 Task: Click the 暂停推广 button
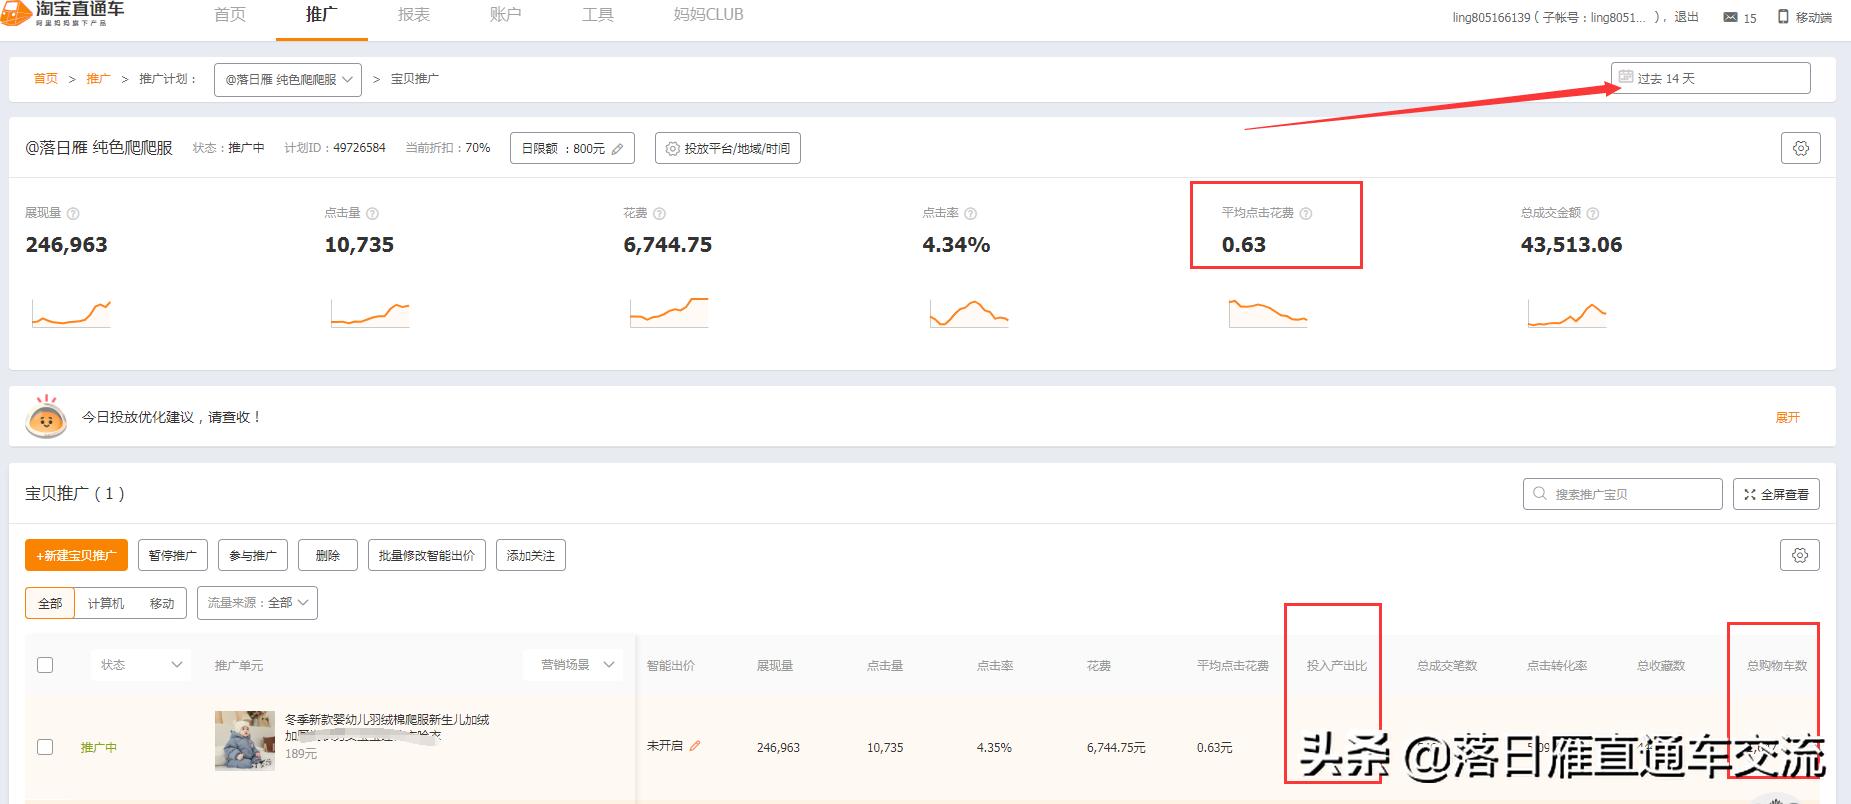pyautogui.click(x=173, y=555)
